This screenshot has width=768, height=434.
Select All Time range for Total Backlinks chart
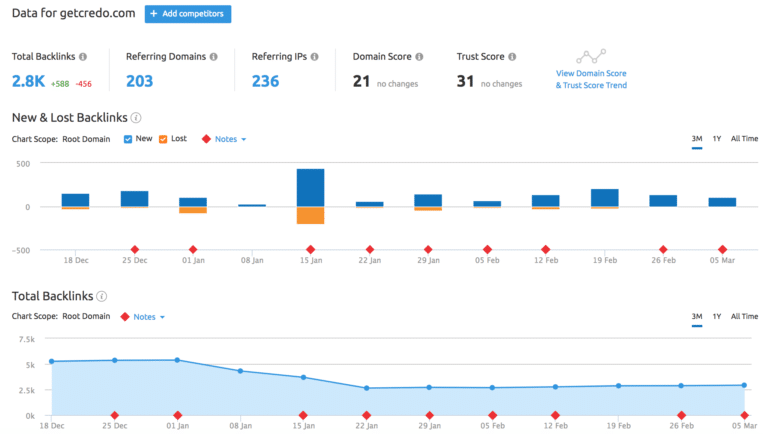tap(744, 316)
